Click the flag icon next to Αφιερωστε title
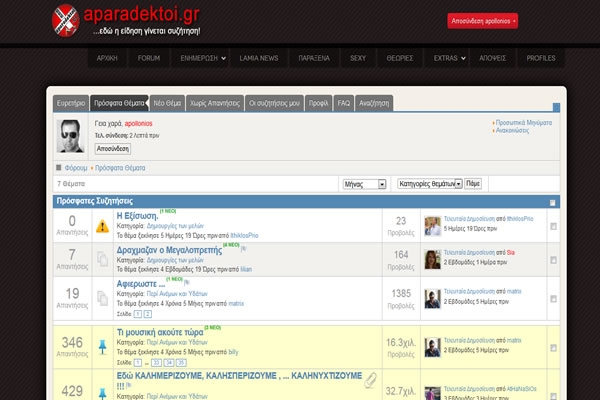Image resolution: width=600 pixels, height=400 pixels. pyautogui.click(x=187, y=282)
